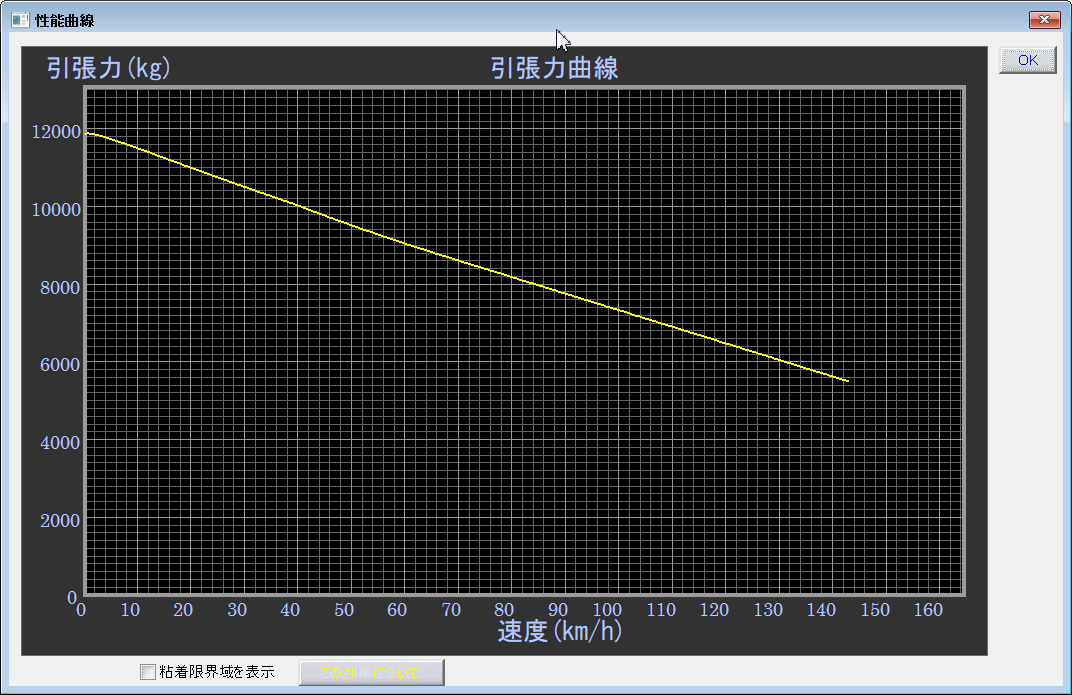This screenshot has height=695, width=1072.
Task: Click the 160 x-axis tick label
Action: [928, 610]
